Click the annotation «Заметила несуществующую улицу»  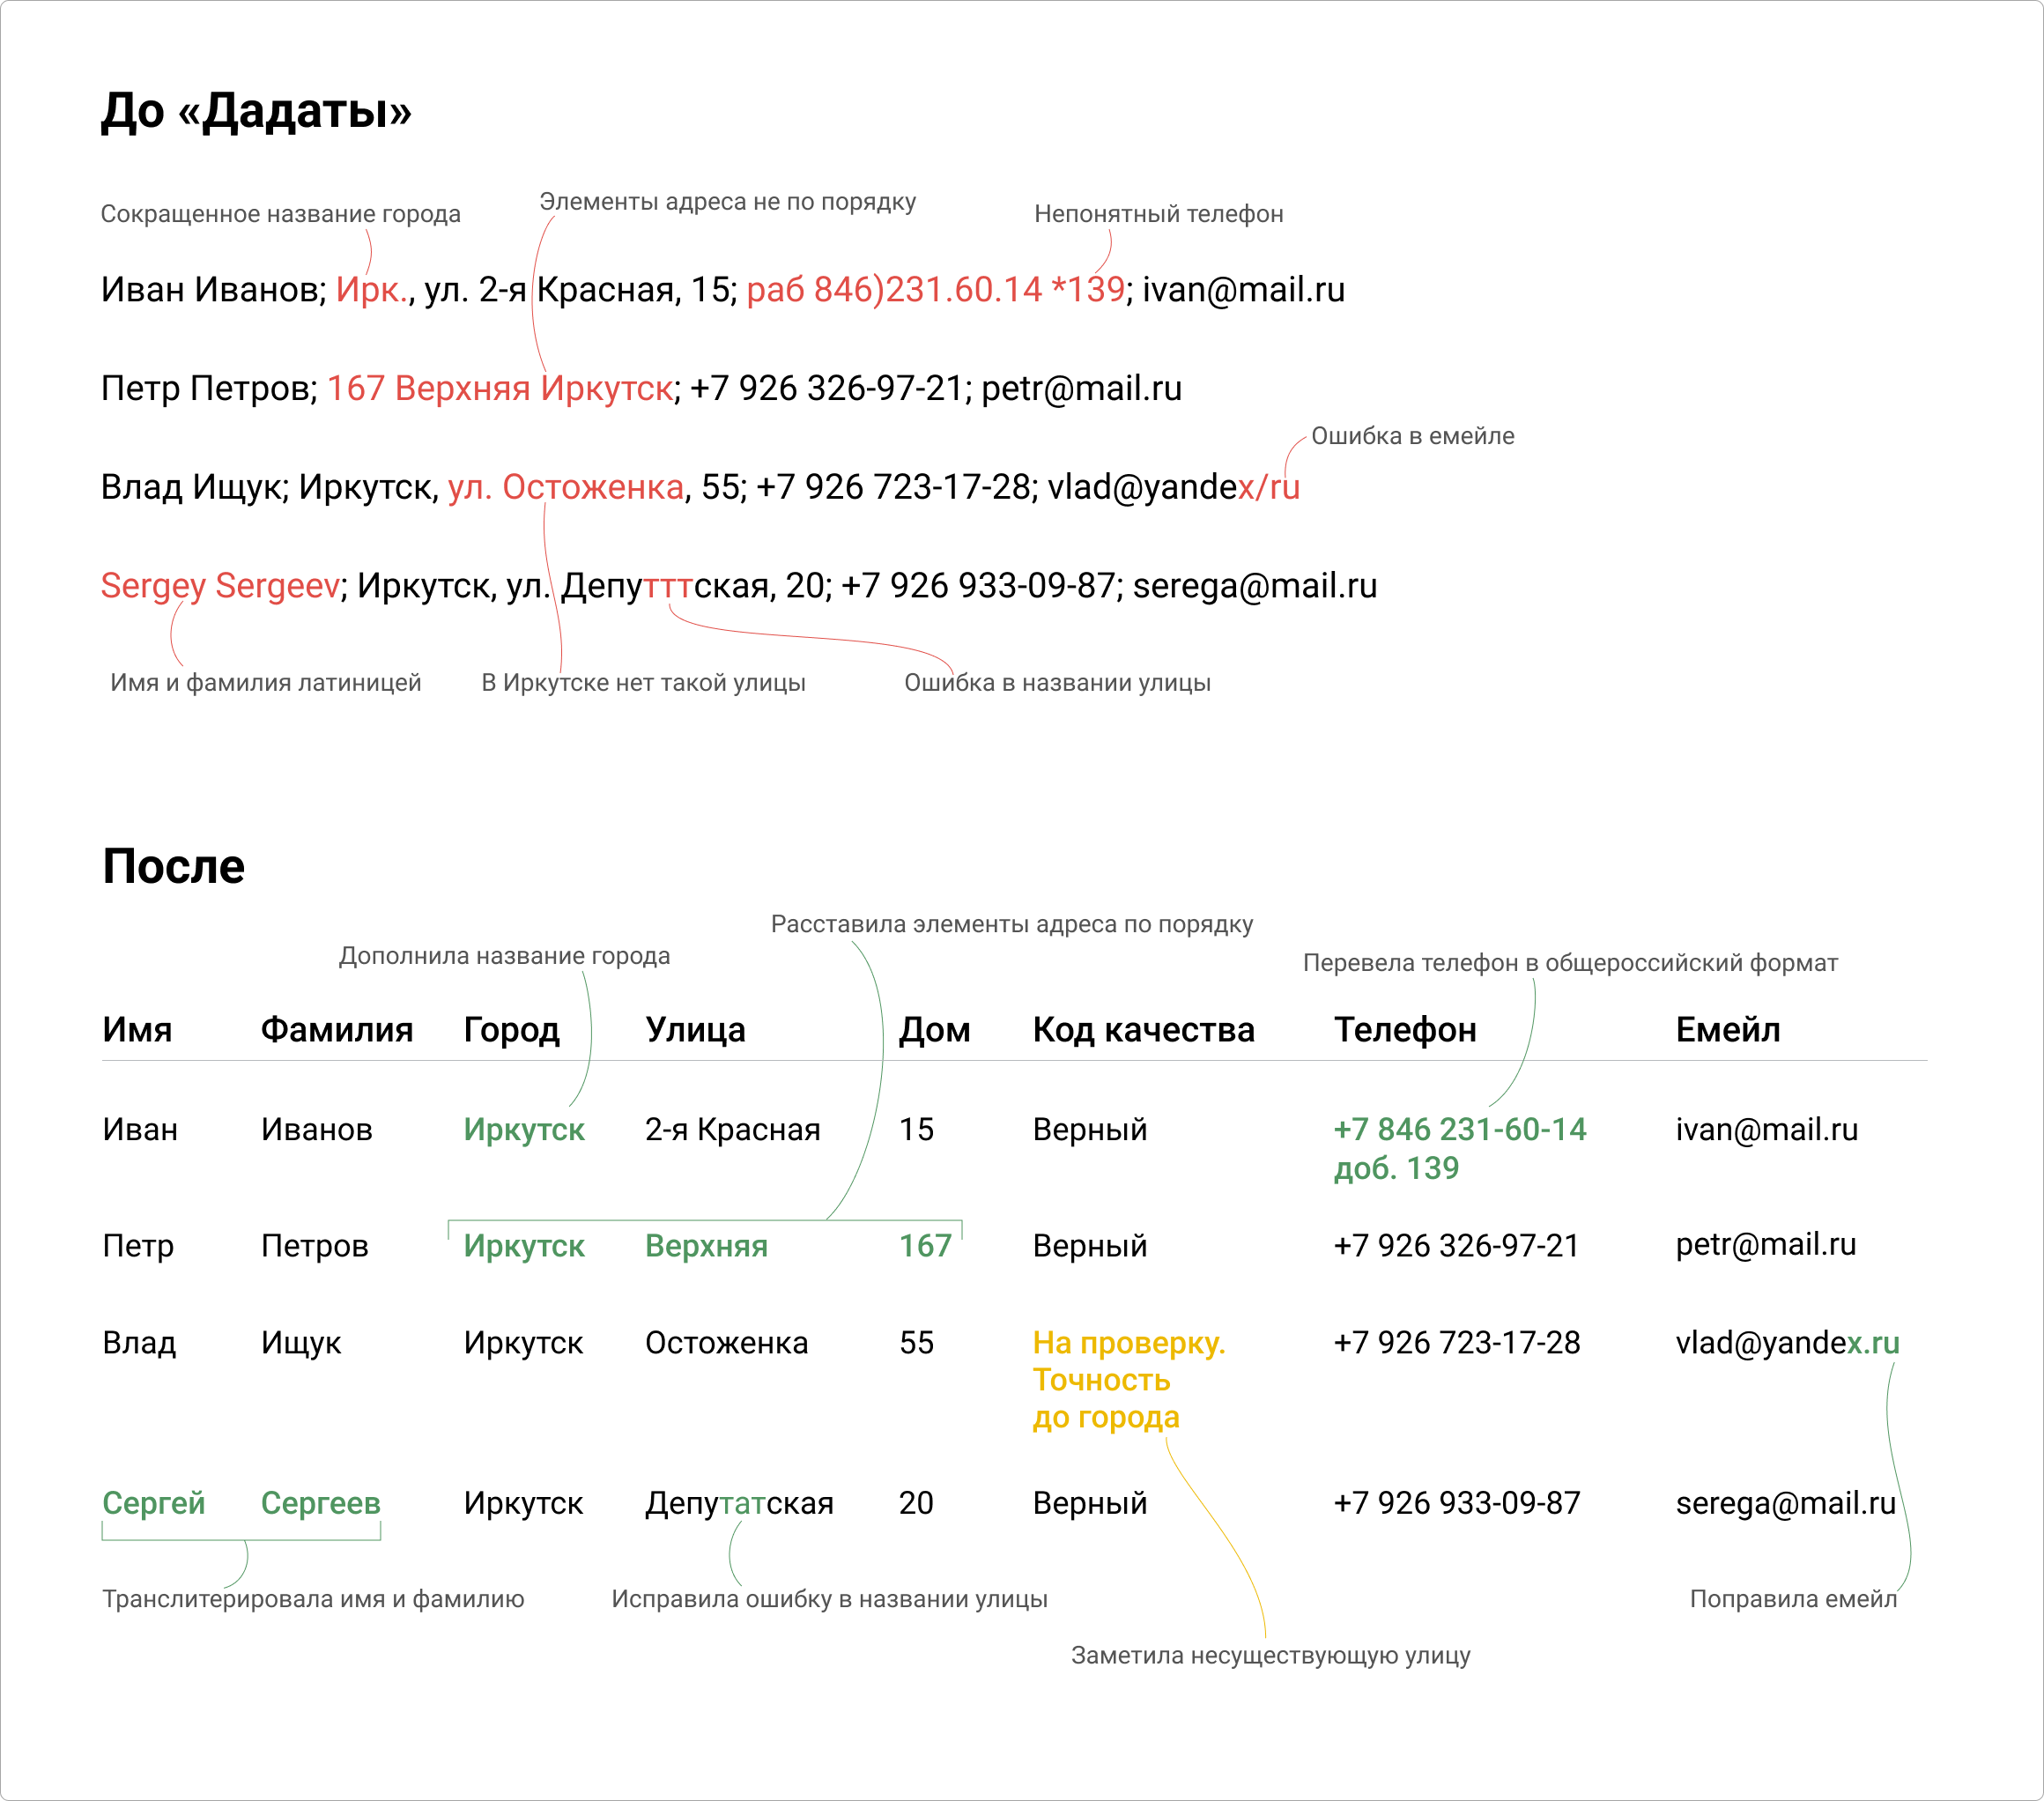coord(1270,1655)
